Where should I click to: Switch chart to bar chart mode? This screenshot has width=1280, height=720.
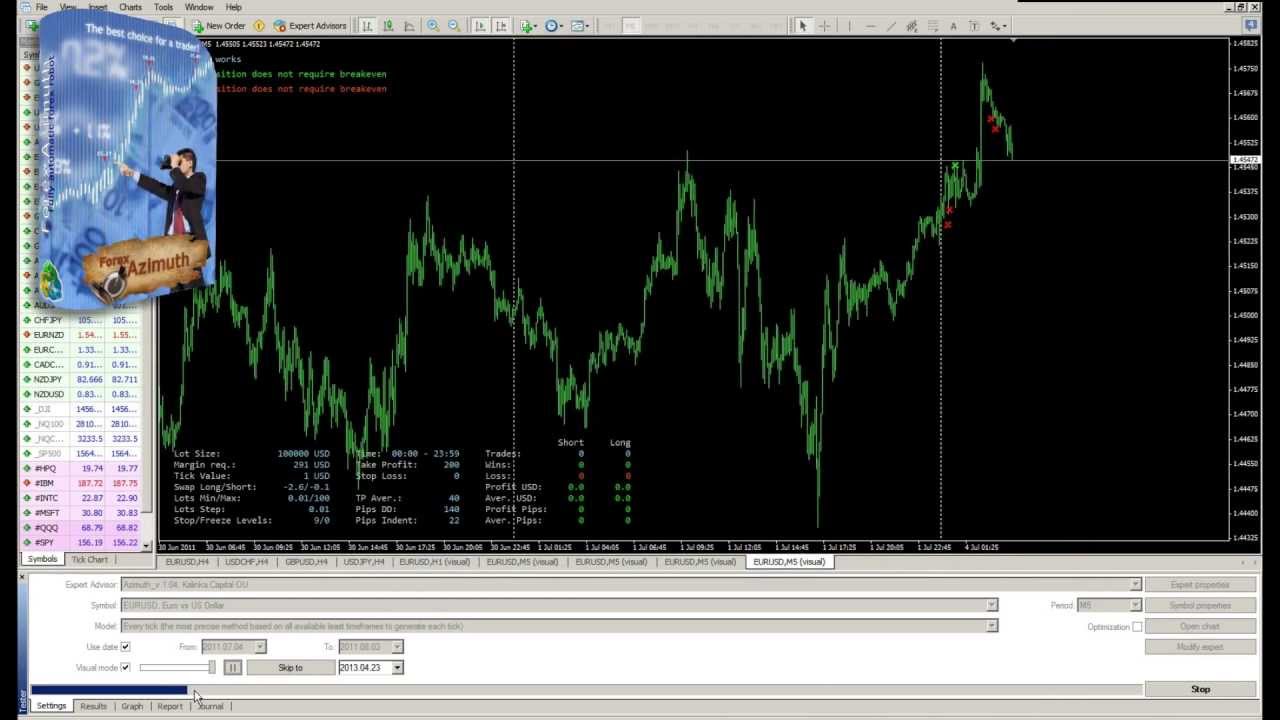(367, 25)
